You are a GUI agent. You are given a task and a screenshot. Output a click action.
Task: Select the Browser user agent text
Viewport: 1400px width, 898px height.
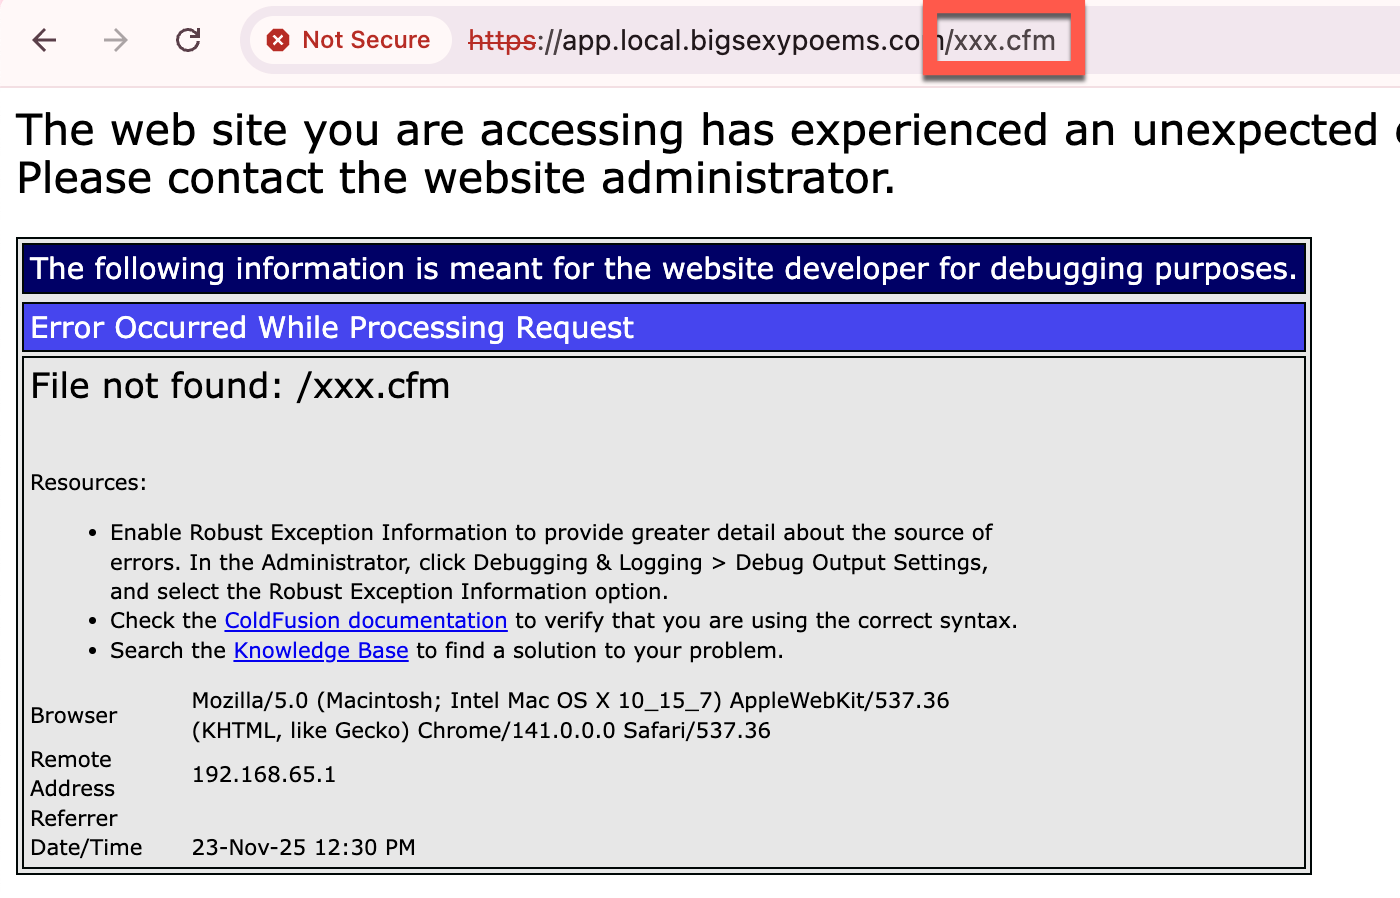tap(570, 700)
